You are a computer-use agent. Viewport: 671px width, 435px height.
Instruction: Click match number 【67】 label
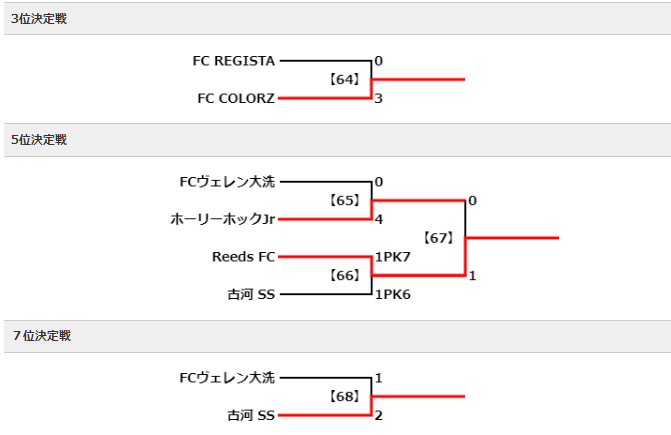tap(439, 238)
